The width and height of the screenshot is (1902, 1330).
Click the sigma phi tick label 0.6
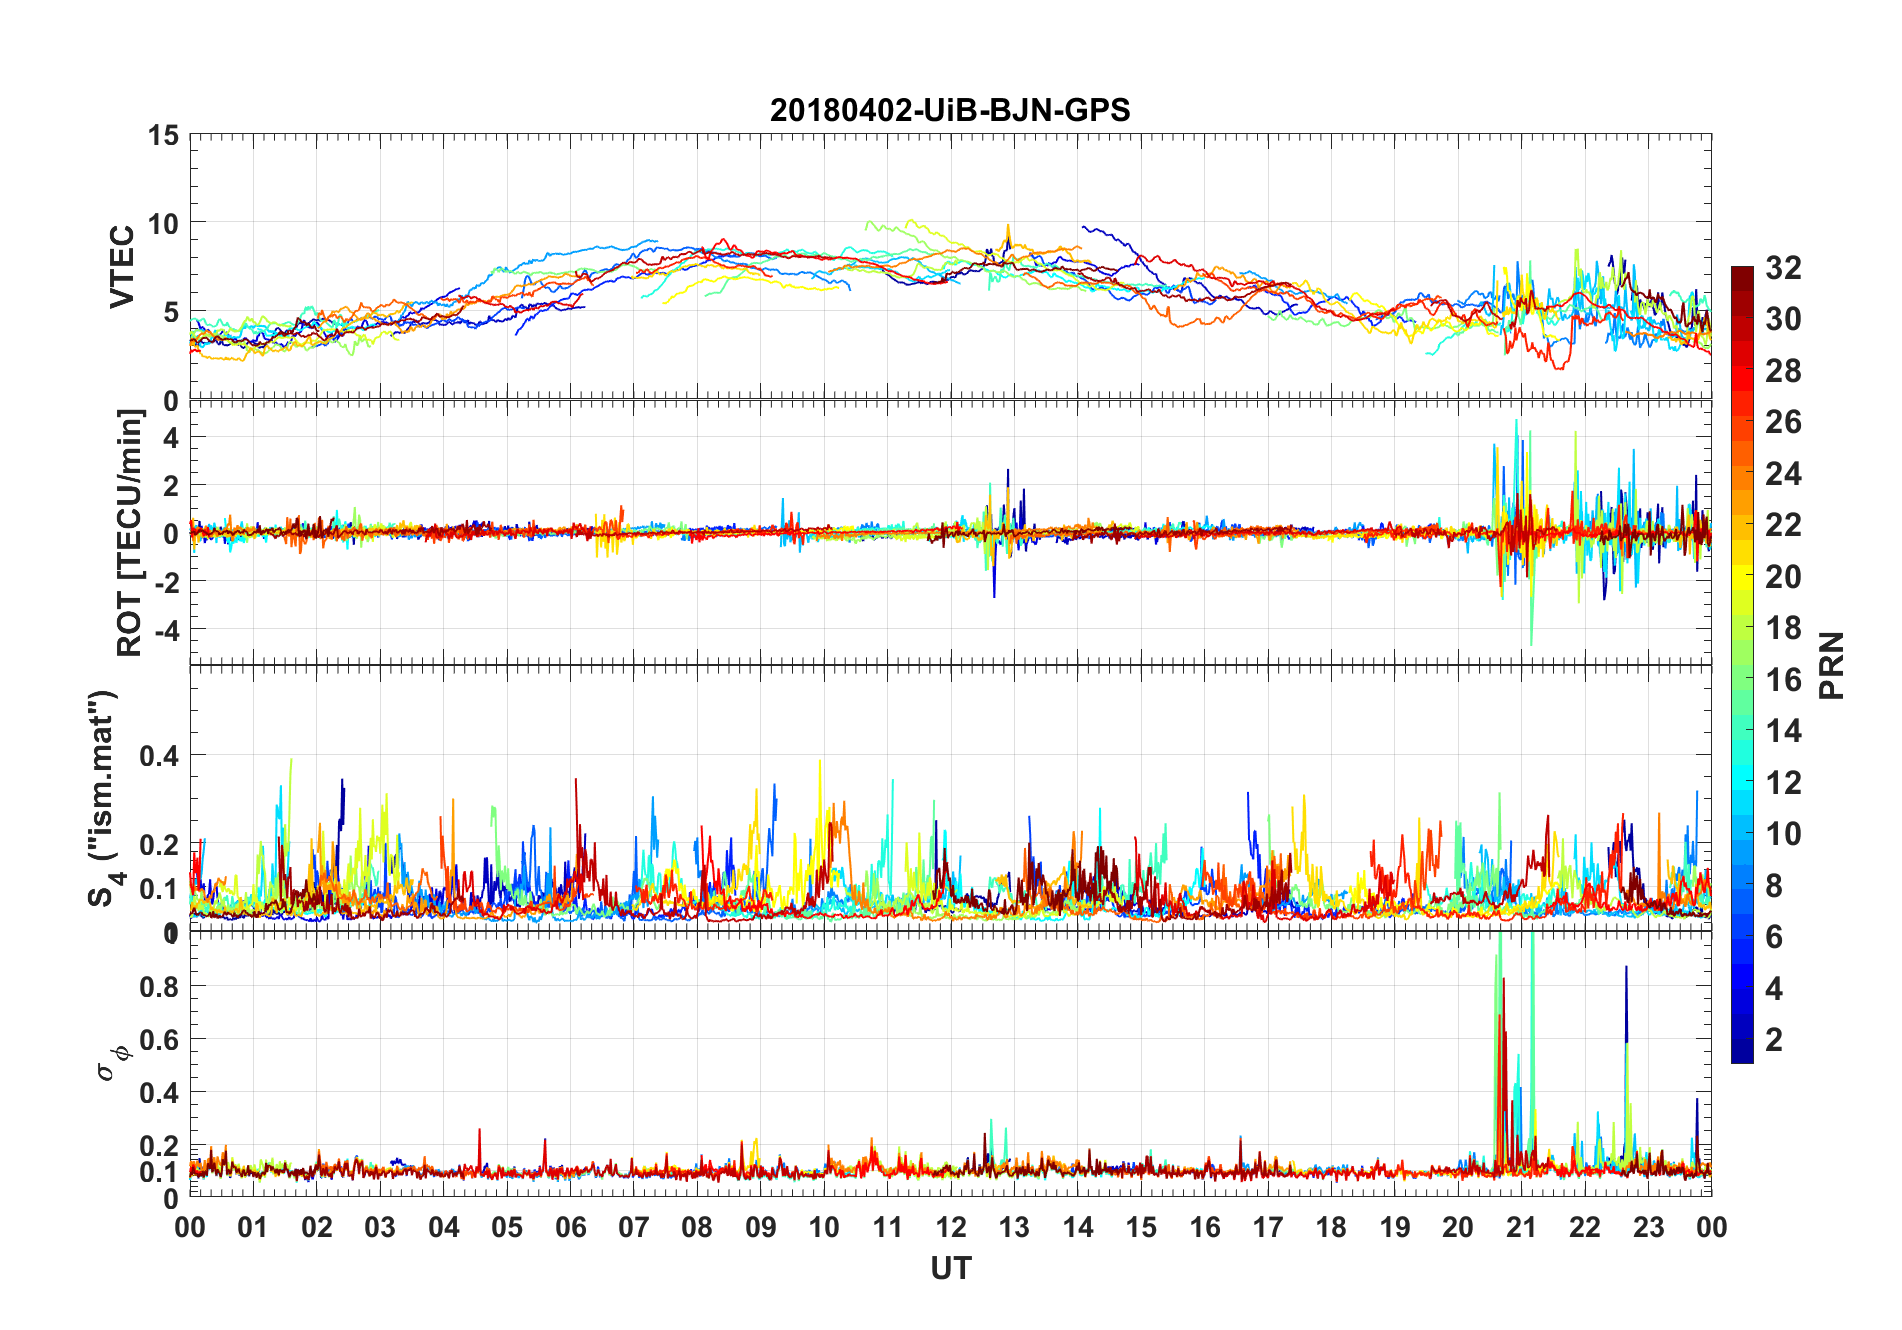click(159, 1040)
